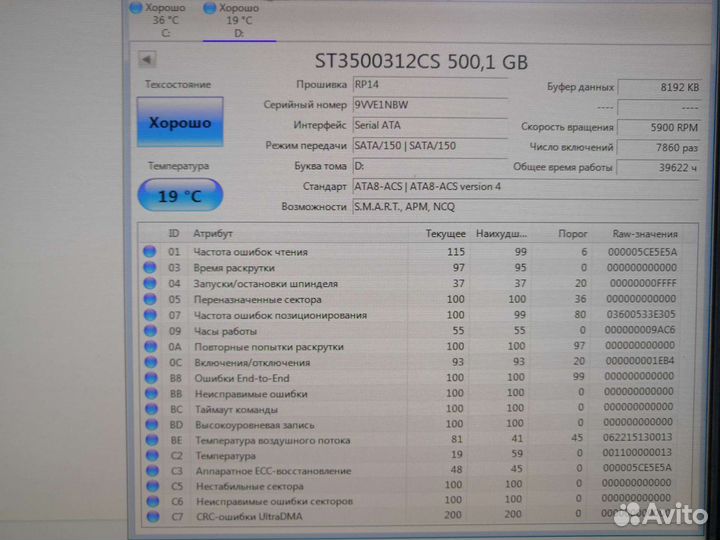Click status icon for Неисправимые ошибки секторов

(x=153, y=501)
